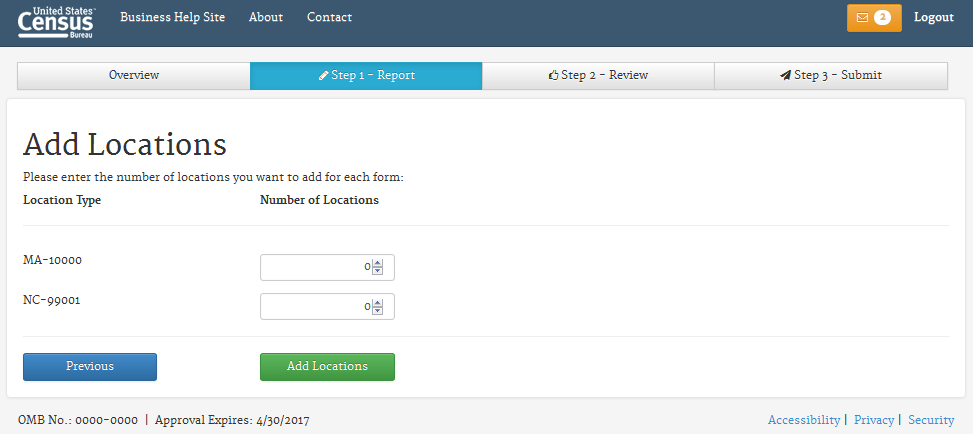Viewport: 973px width, 434px height.
Task: Open the messages envelope notification button
Action: pyautogui.click(x=873, y=18)
